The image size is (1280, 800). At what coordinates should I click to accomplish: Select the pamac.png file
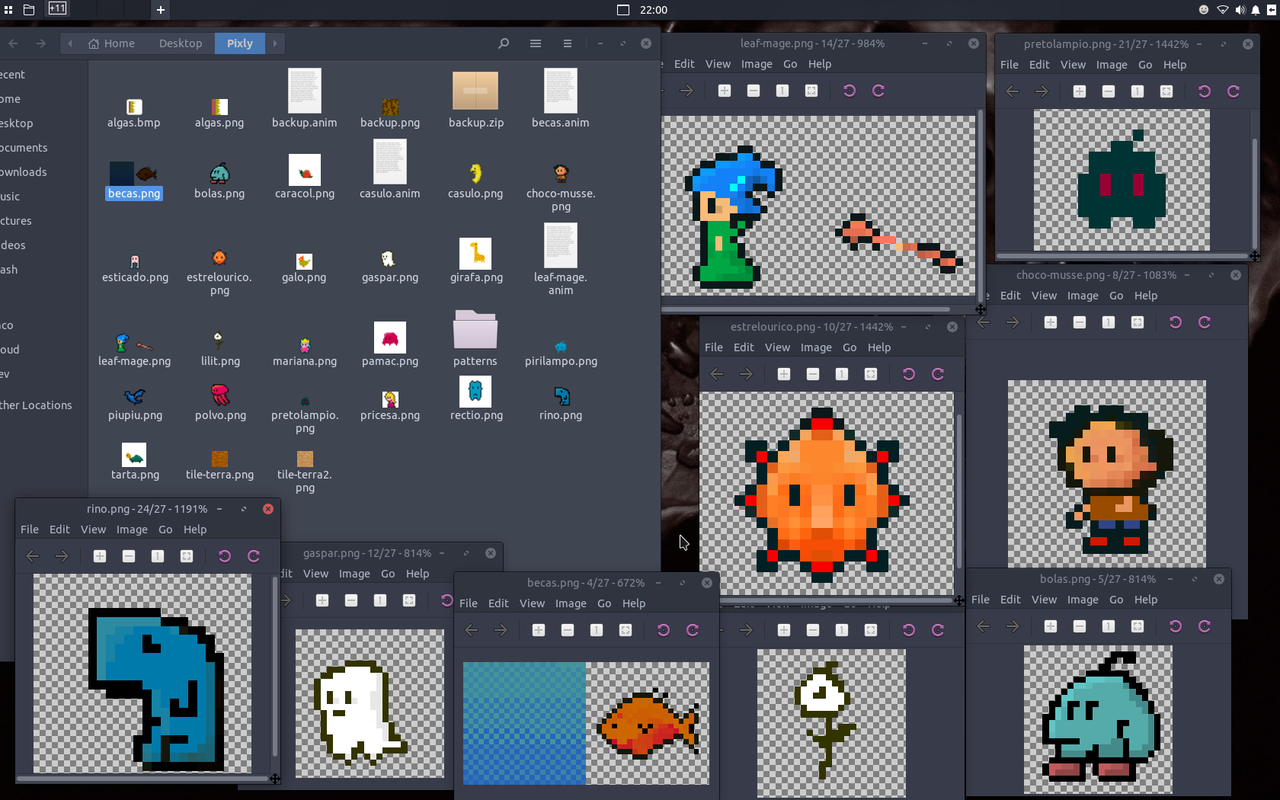[x=390, y=344]
